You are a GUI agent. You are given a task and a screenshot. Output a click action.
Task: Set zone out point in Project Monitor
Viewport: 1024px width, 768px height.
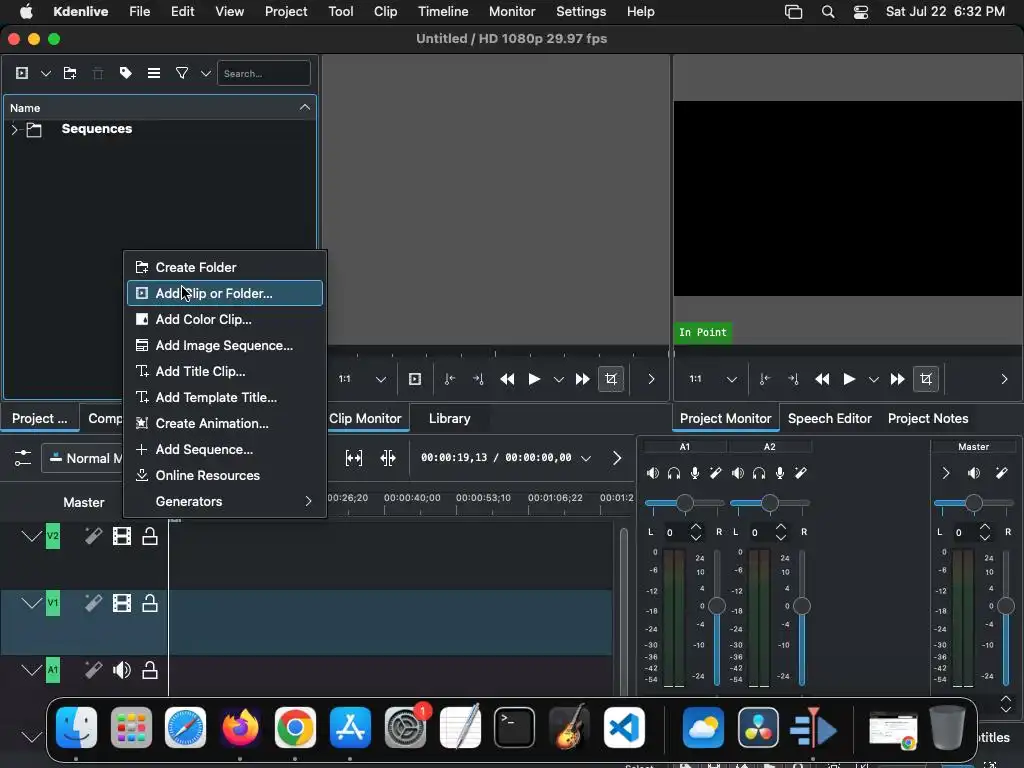793,379
